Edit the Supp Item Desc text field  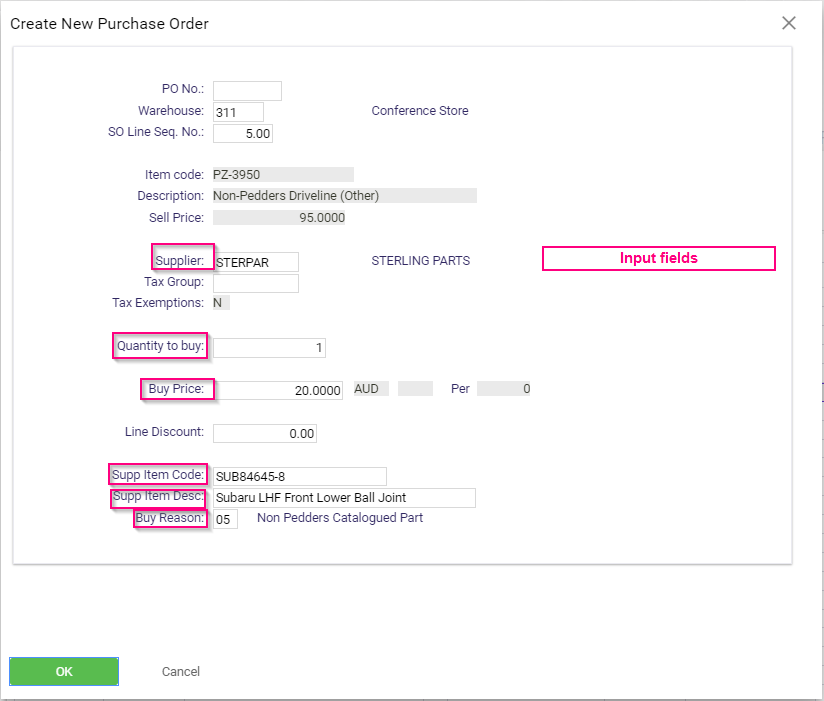point(344,498)
